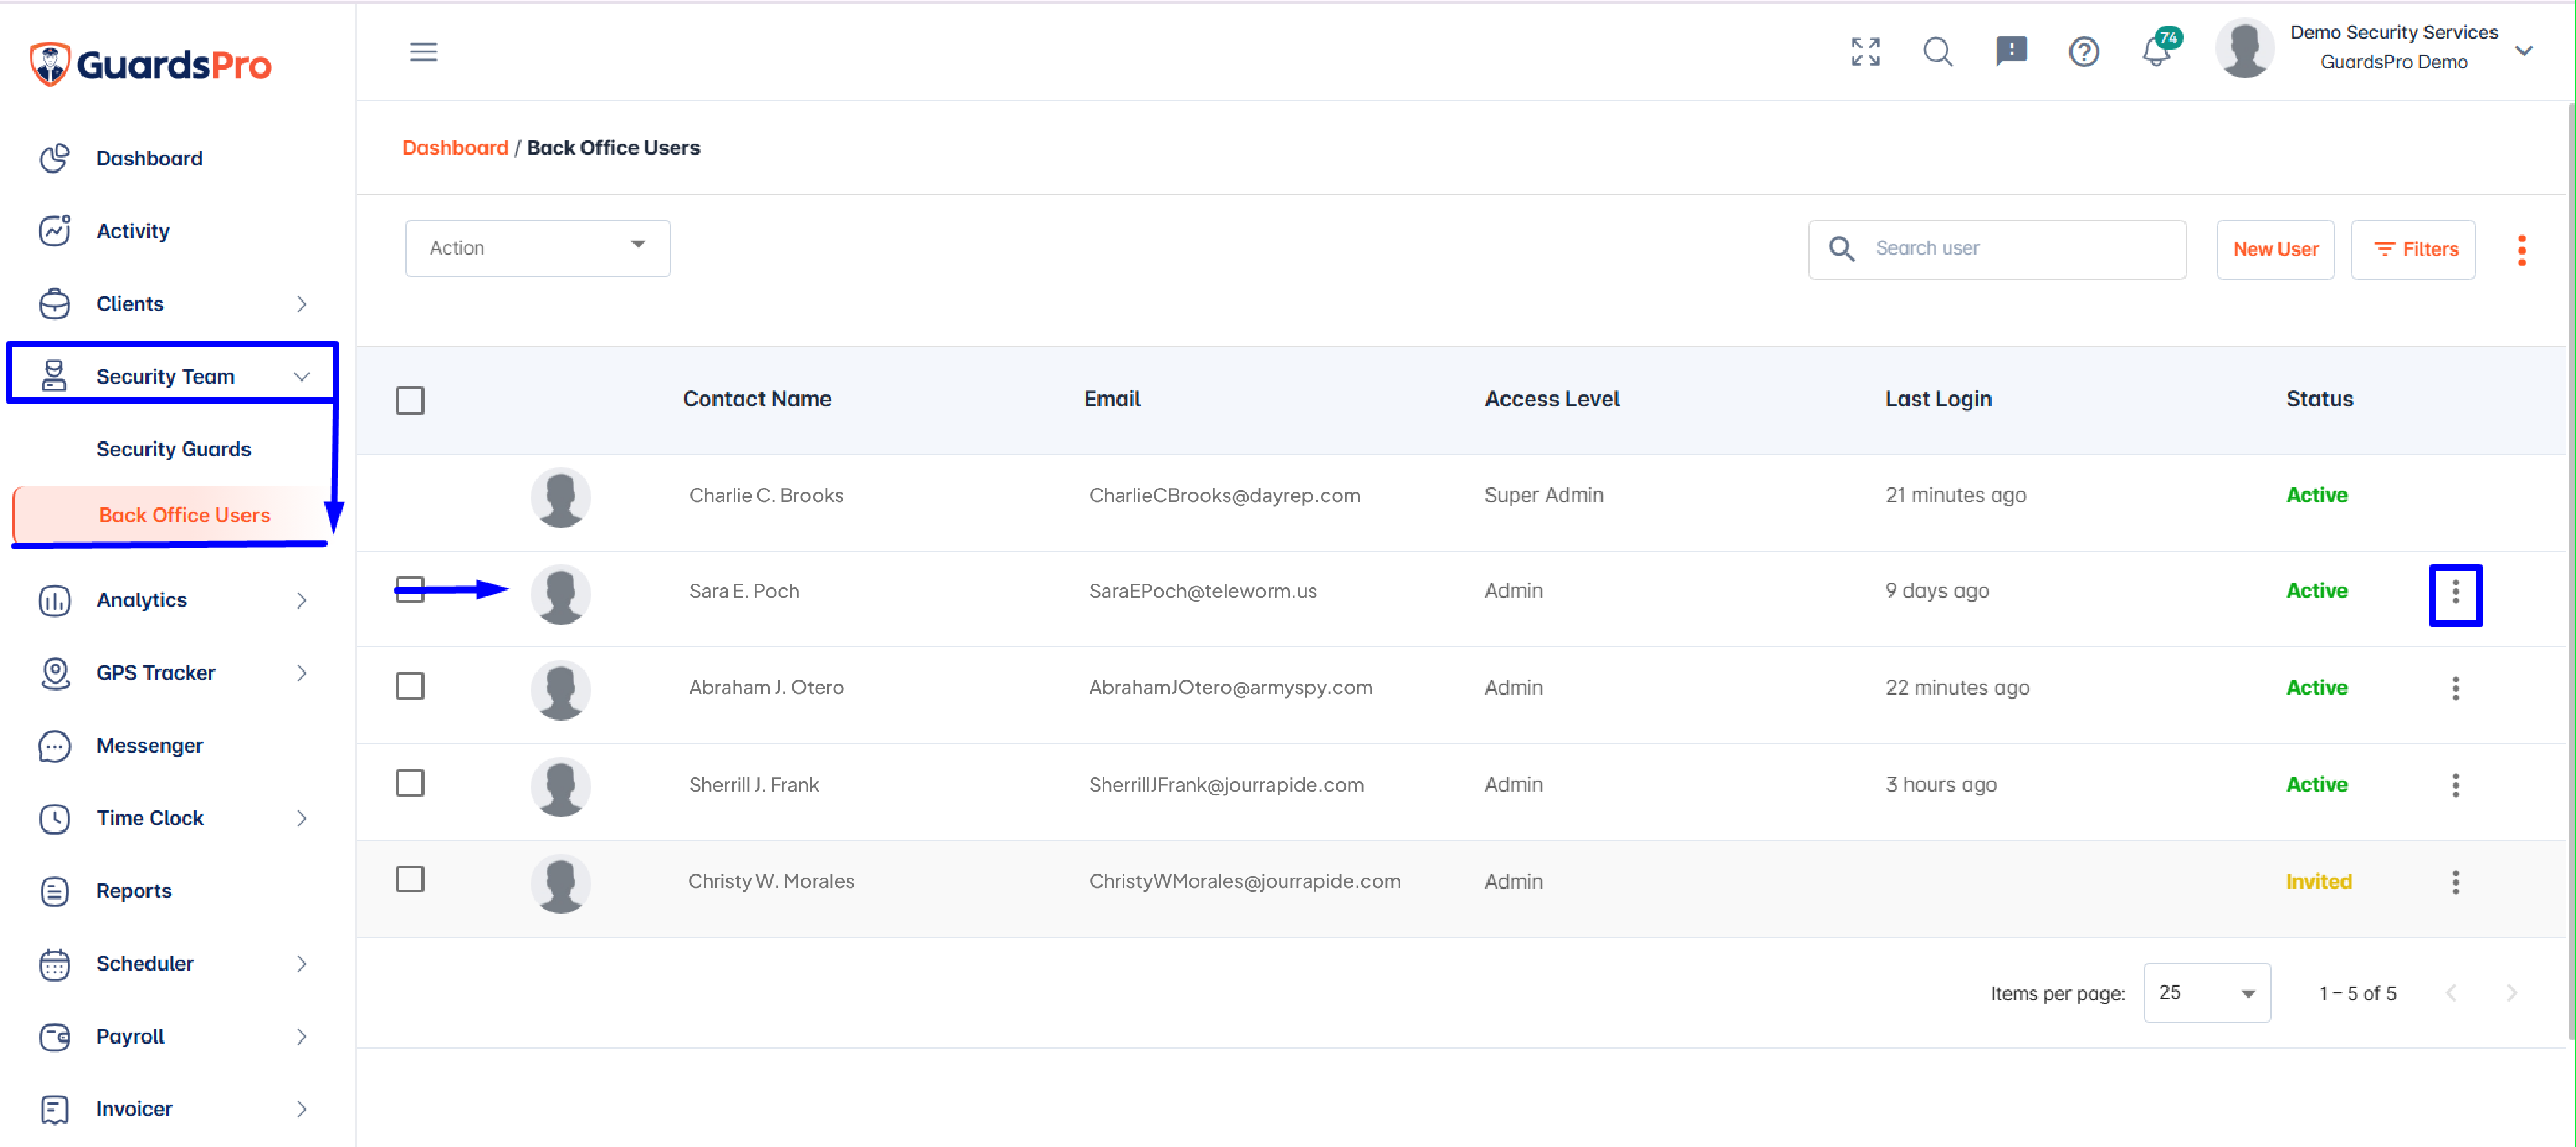Click the Scheduler calendar icon
2576x1147 pixels.
(55, 964)
